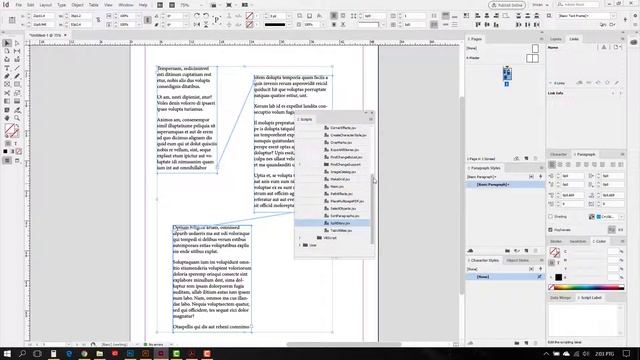
Task: Select the Type tool
Action: pyautogui.click(x=7, y=68)
